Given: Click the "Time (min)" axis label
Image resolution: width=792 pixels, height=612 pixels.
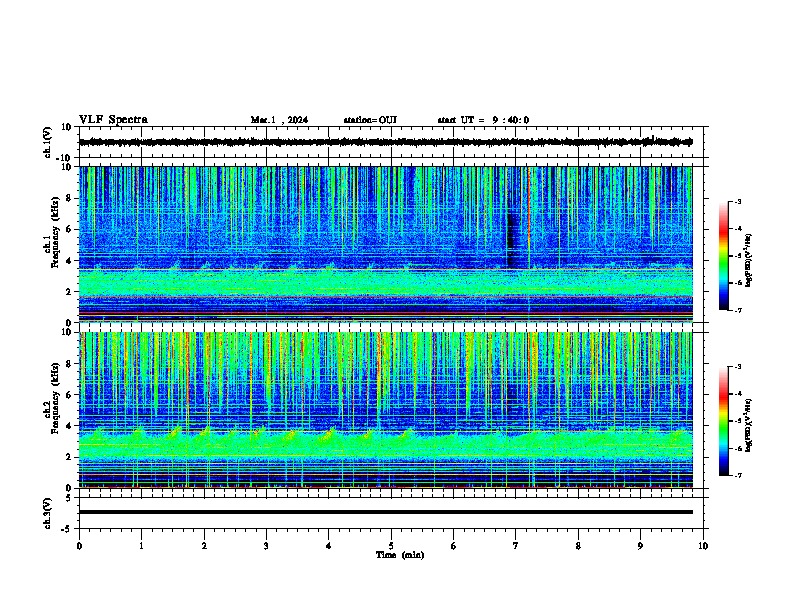Looking at the screenshot, I should pos(400,555).
